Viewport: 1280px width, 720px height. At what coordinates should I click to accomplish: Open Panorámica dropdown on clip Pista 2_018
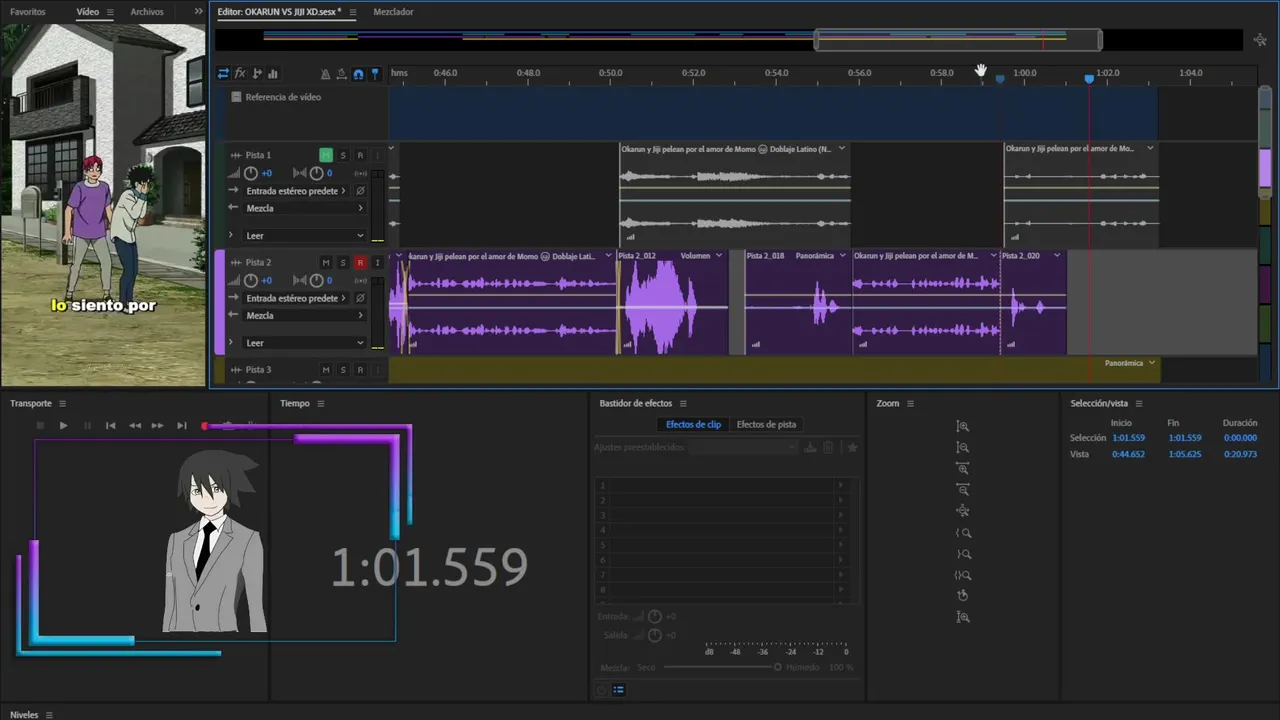[x=820, y=256]
